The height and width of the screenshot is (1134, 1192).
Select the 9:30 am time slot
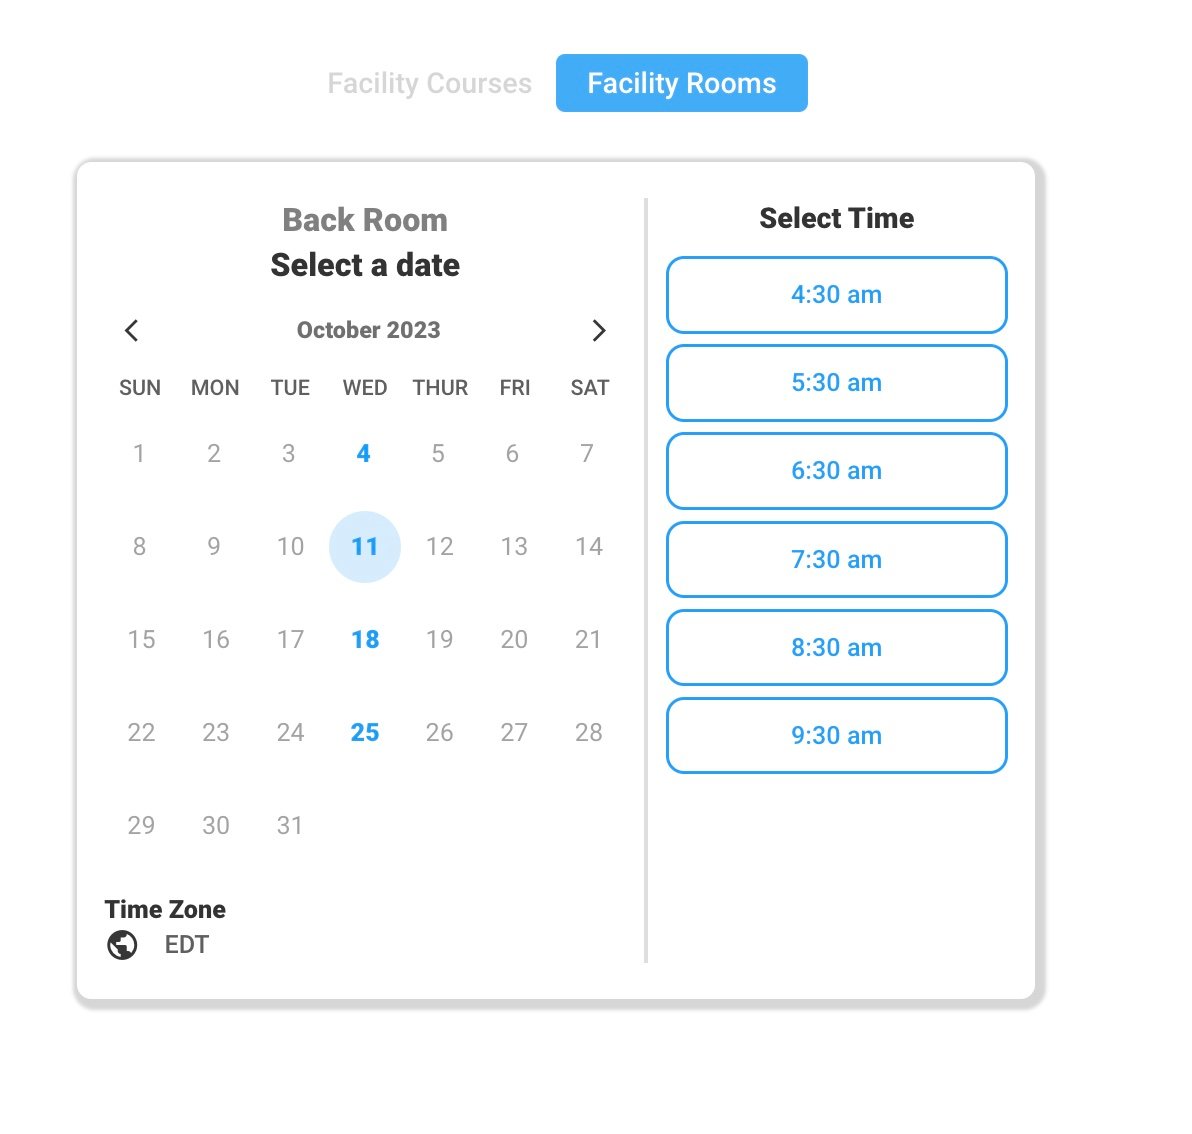click(x=836, y=735)
